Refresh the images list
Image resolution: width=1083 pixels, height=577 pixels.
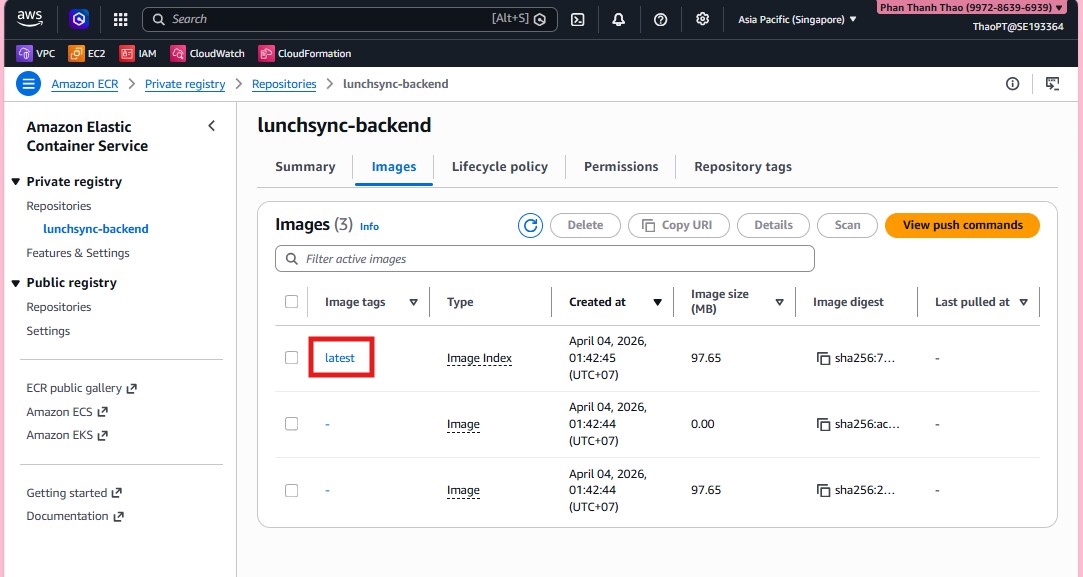pyautogui.click(x=530, y=226)
